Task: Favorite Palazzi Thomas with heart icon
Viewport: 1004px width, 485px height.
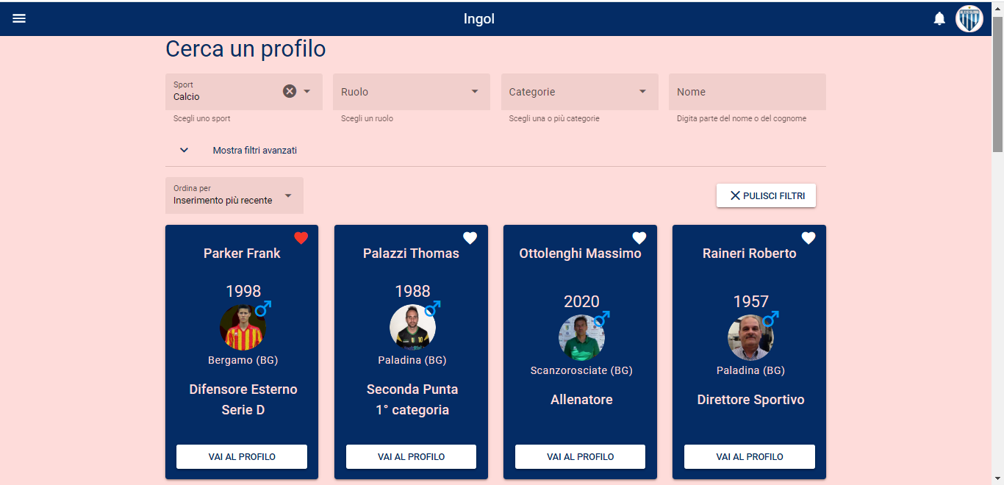Action: (470, 238)
